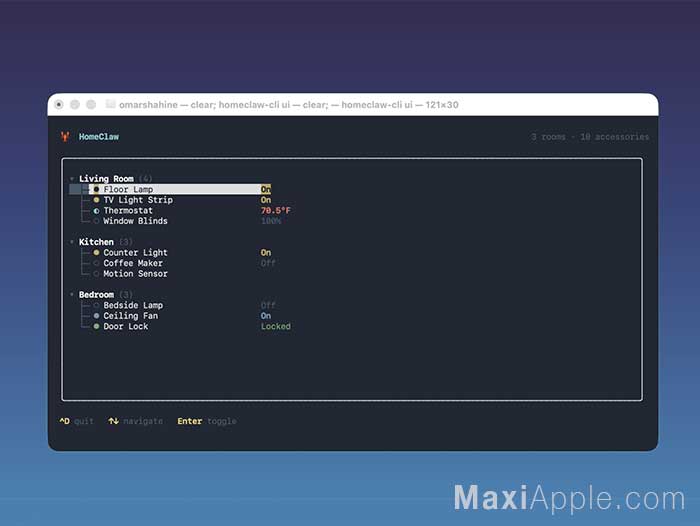Click the Door Lock green status dot
This screenshot has height=526, width=700.
coord(96,326)
